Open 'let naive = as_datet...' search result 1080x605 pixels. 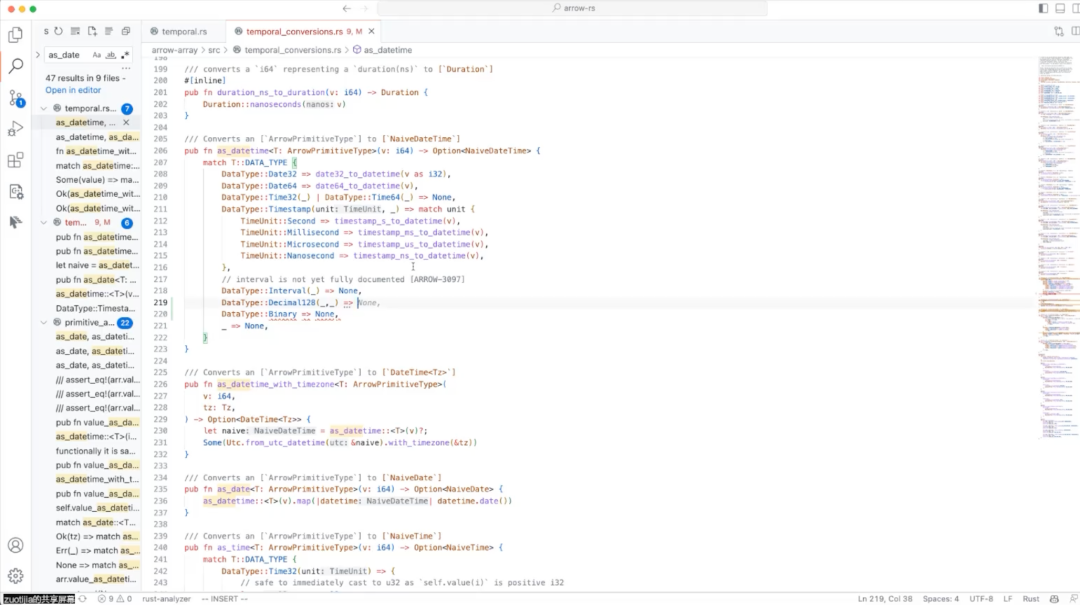click(97, 265)
